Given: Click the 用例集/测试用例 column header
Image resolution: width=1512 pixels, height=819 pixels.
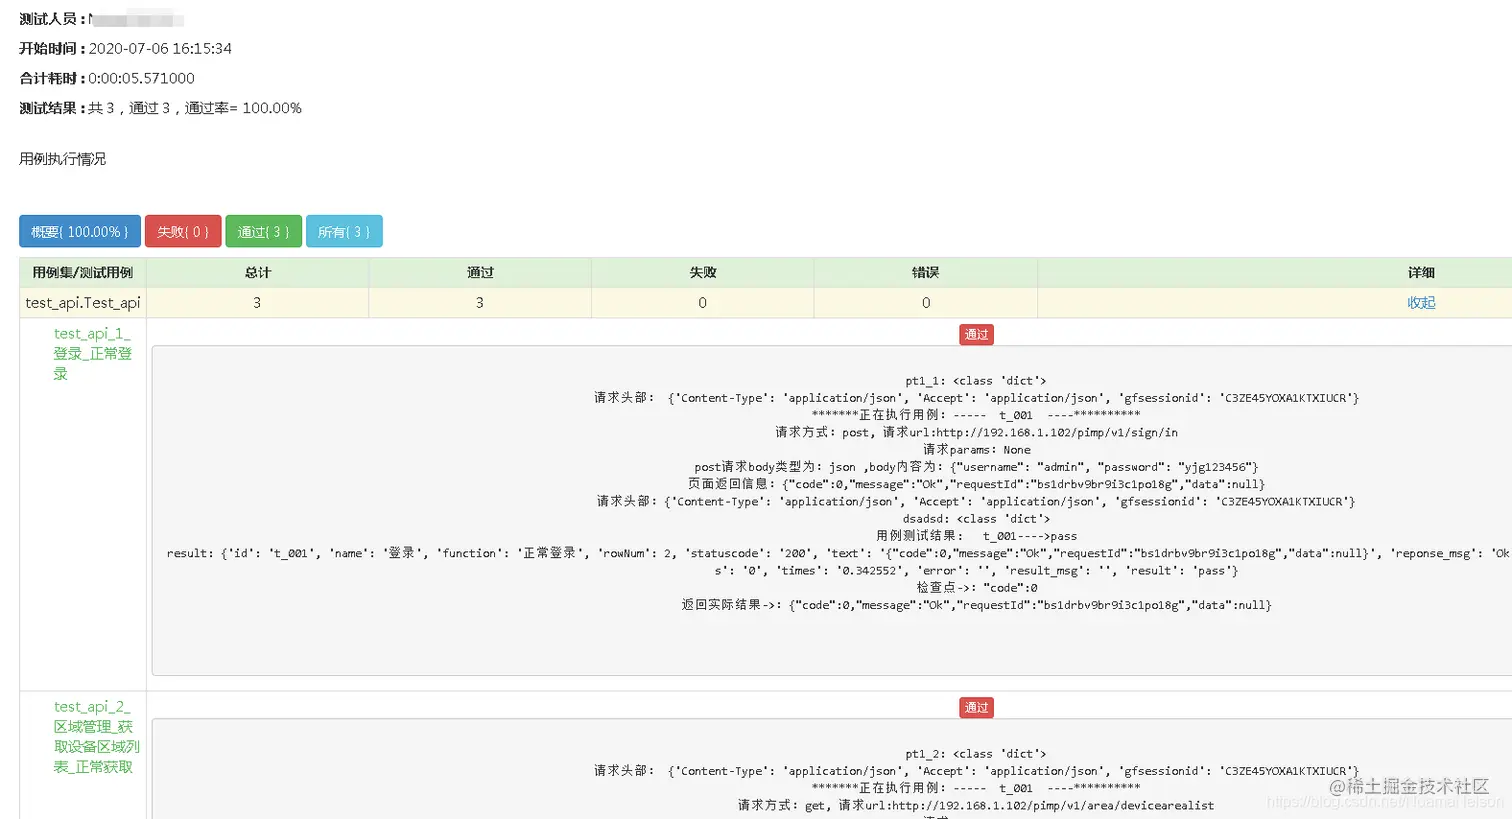Looking at the screenshot, I should click(x=83, y=272).
